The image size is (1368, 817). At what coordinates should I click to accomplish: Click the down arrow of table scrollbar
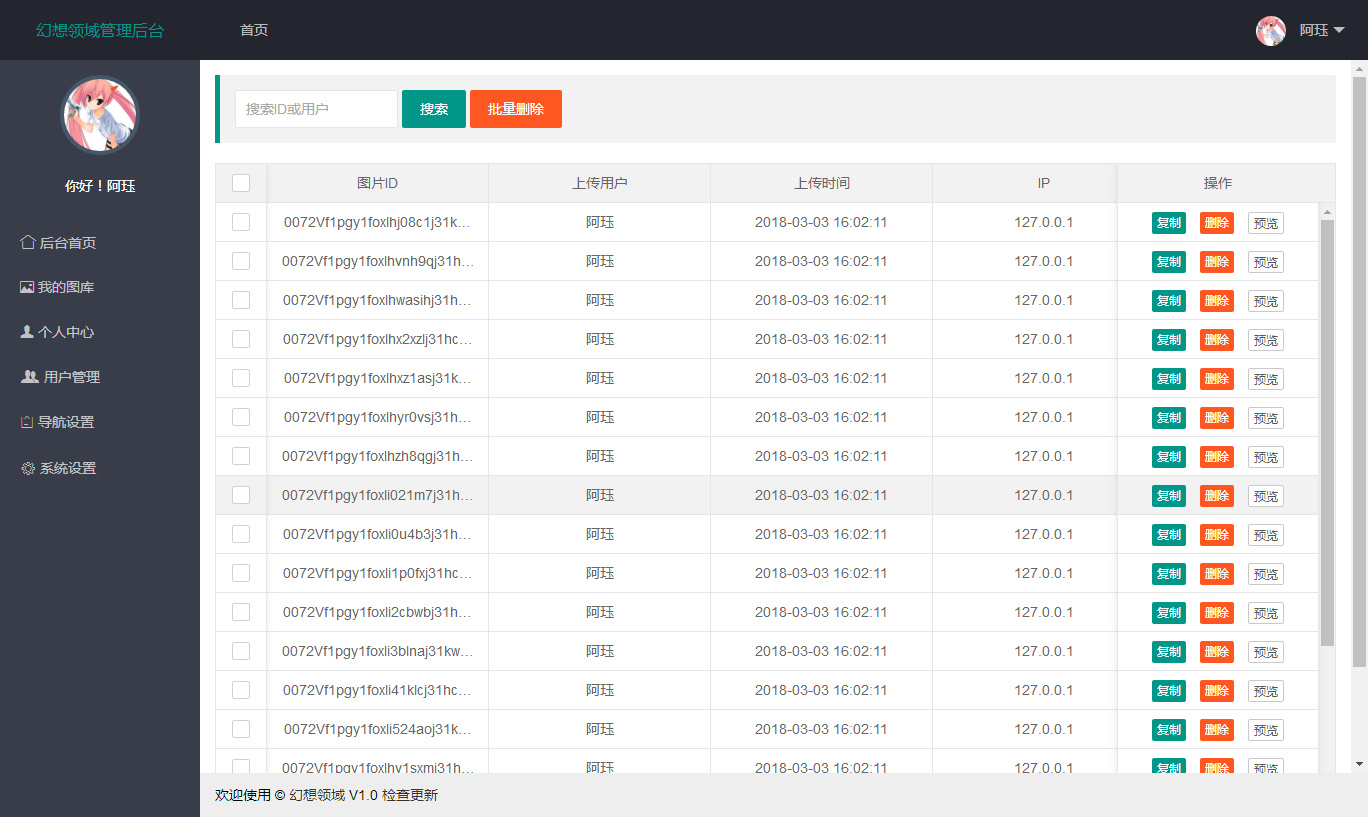pos(1327,764)
